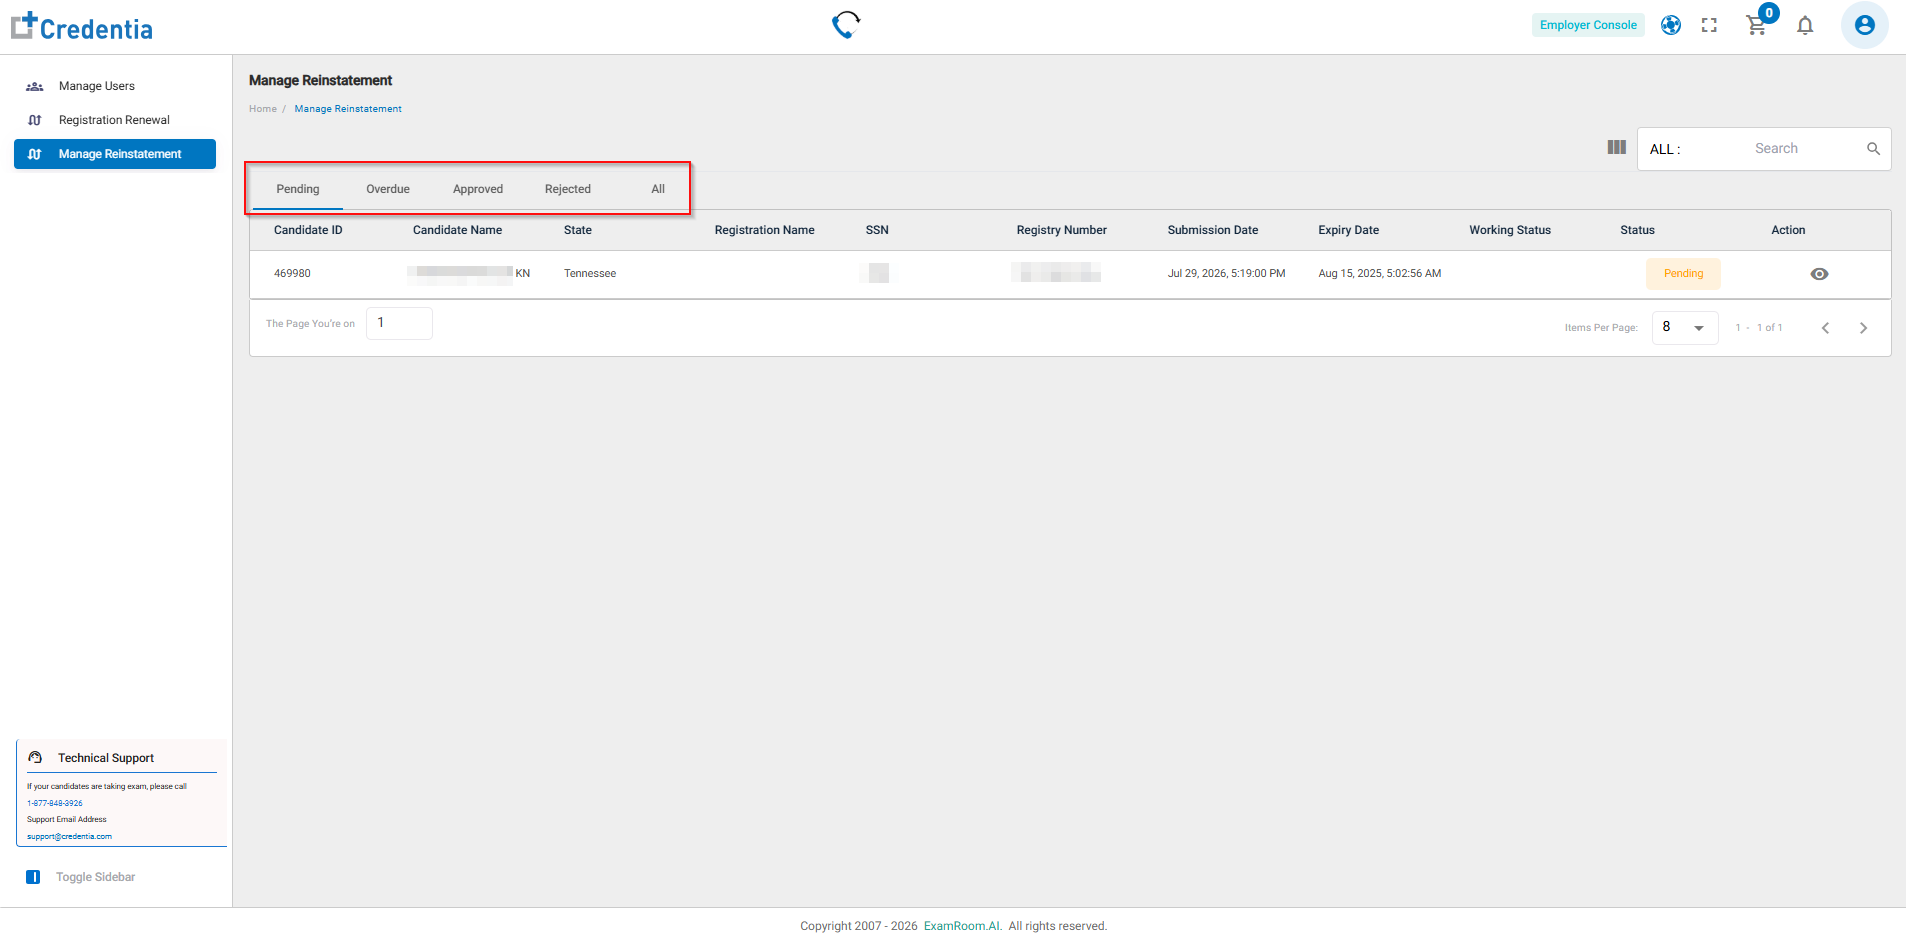Sort by Submission Date column header
This screenshot has height=940, width=1906.
1213,230
